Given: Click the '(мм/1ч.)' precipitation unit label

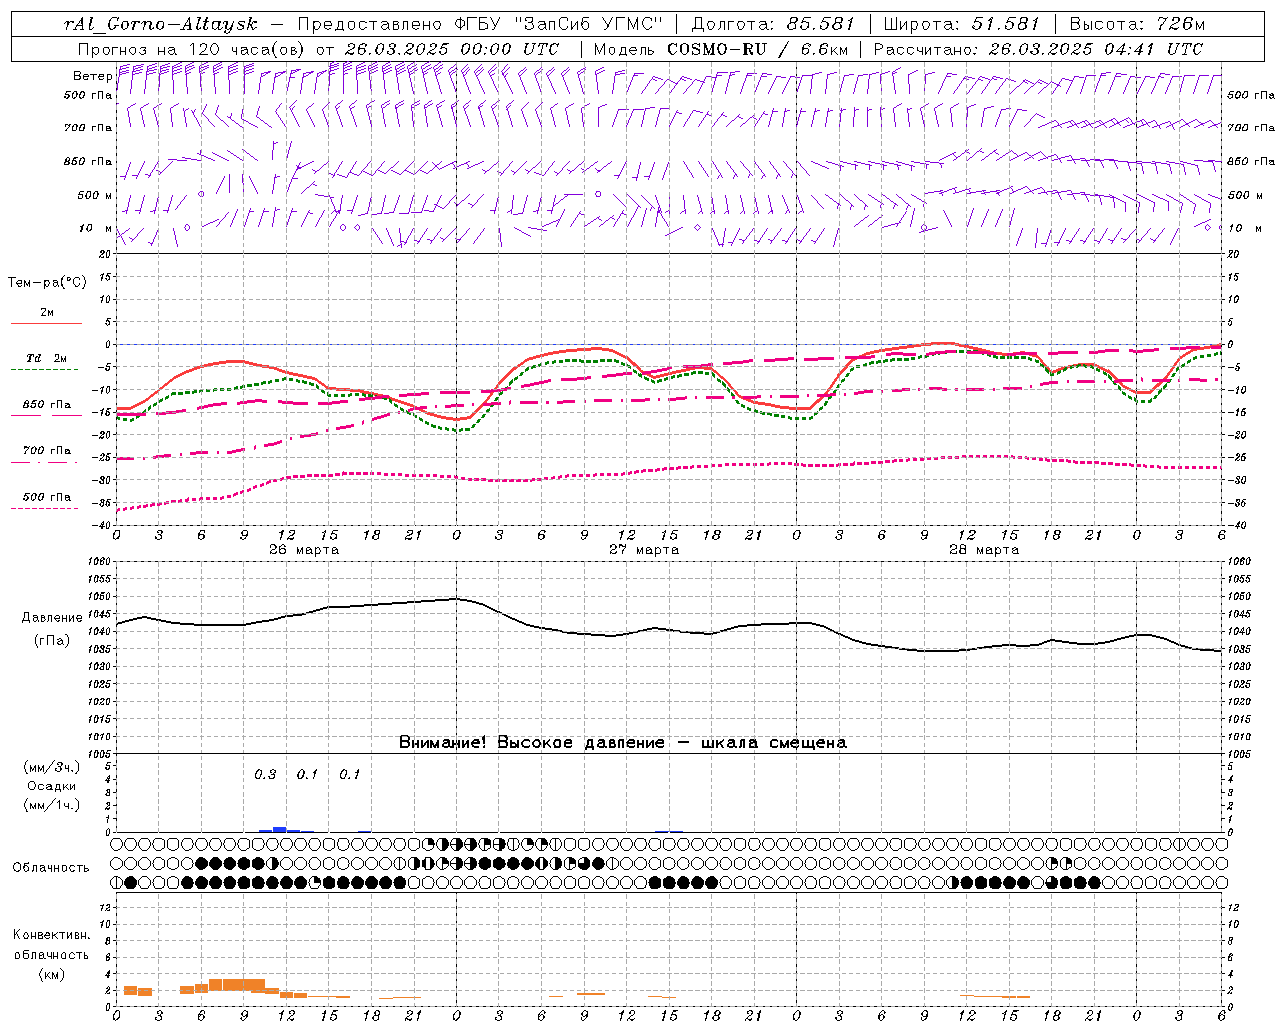Looking at the screenshot, I should (52, 805).
